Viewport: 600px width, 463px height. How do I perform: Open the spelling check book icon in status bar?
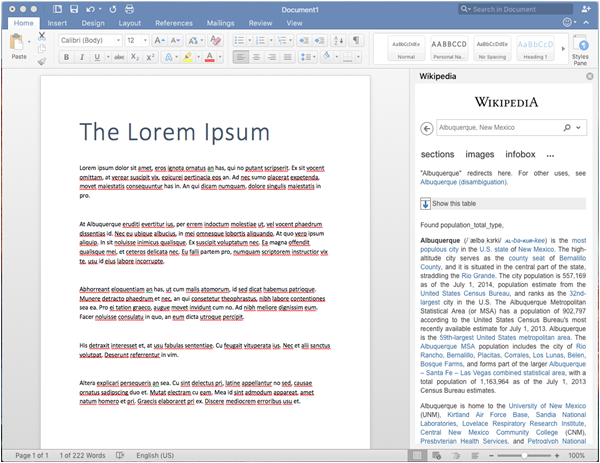pos(120,455)
